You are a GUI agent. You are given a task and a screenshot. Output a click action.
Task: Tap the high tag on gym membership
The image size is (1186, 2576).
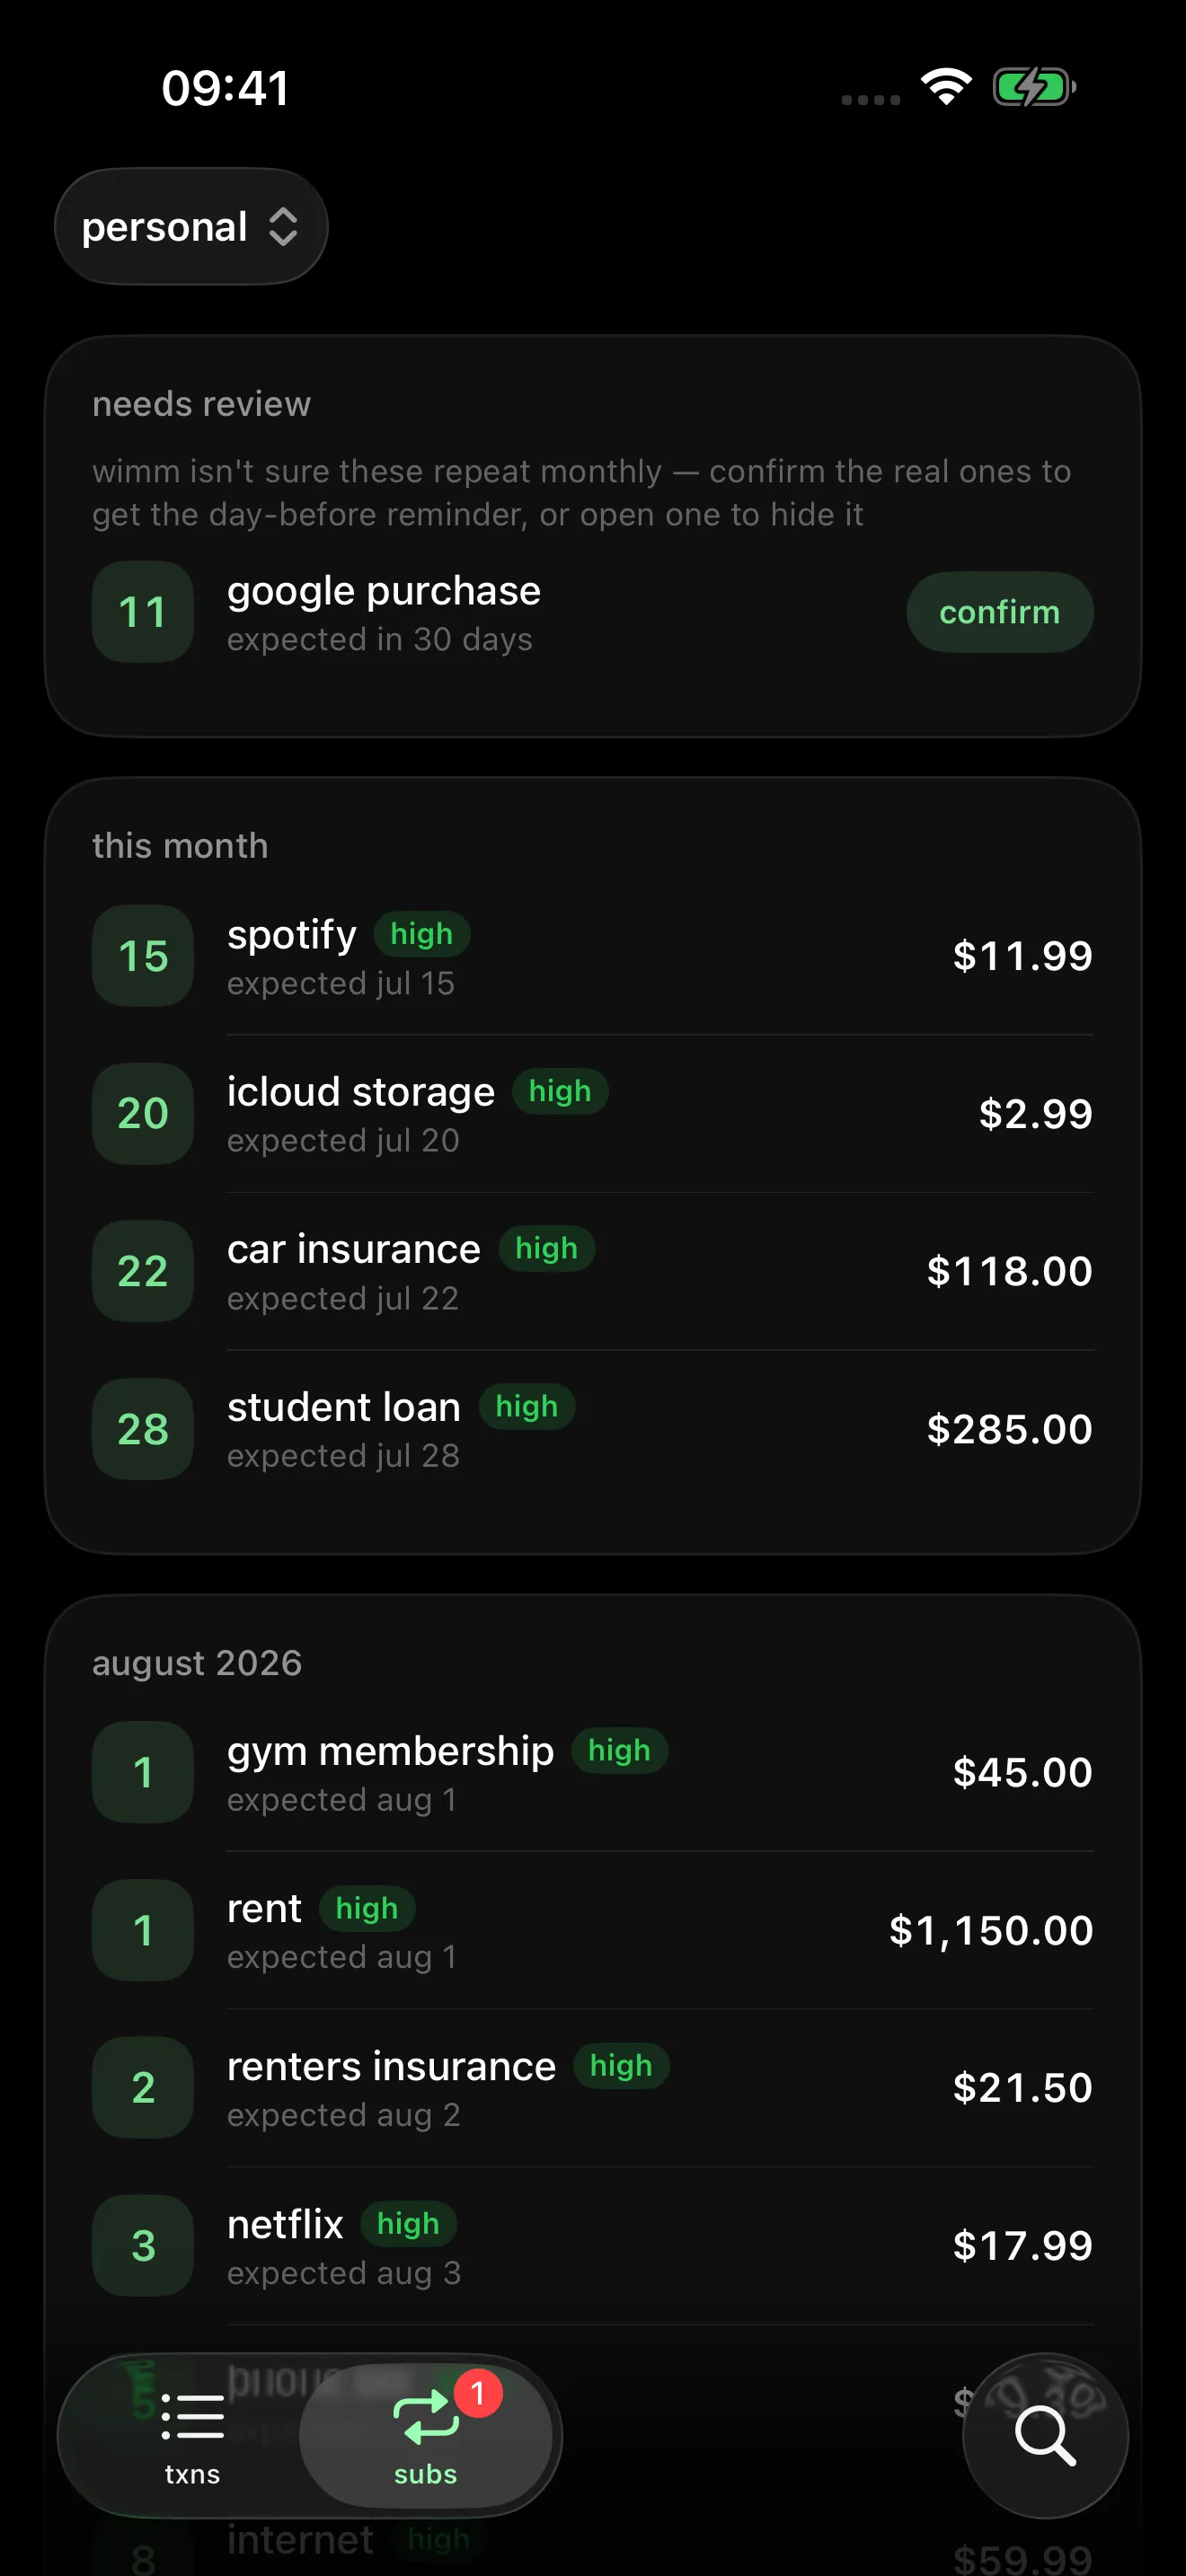click(619, 1751)
